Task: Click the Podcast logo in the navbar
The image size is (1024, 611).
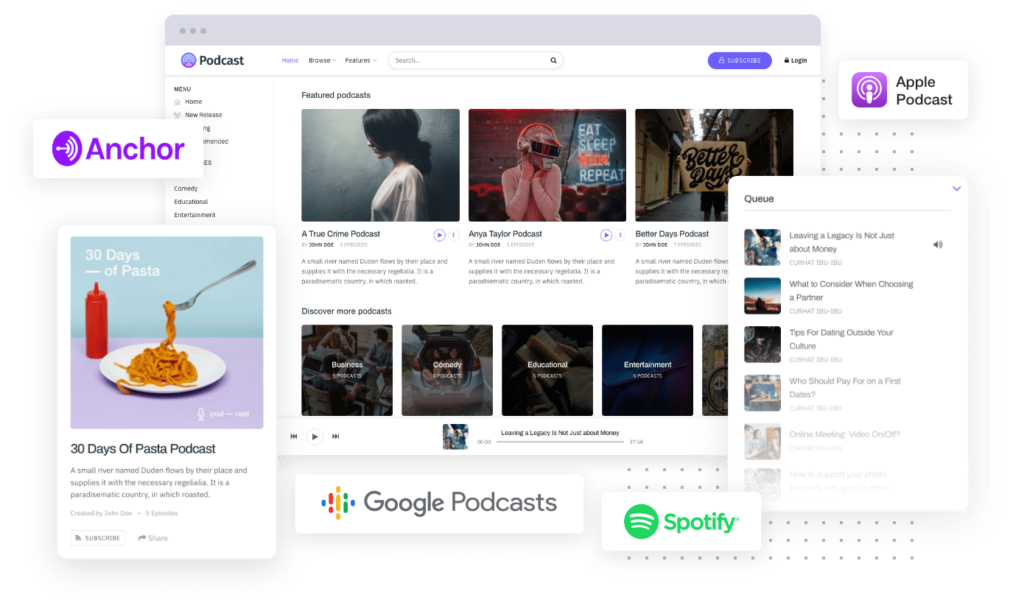Action: (x=211, y=60)
